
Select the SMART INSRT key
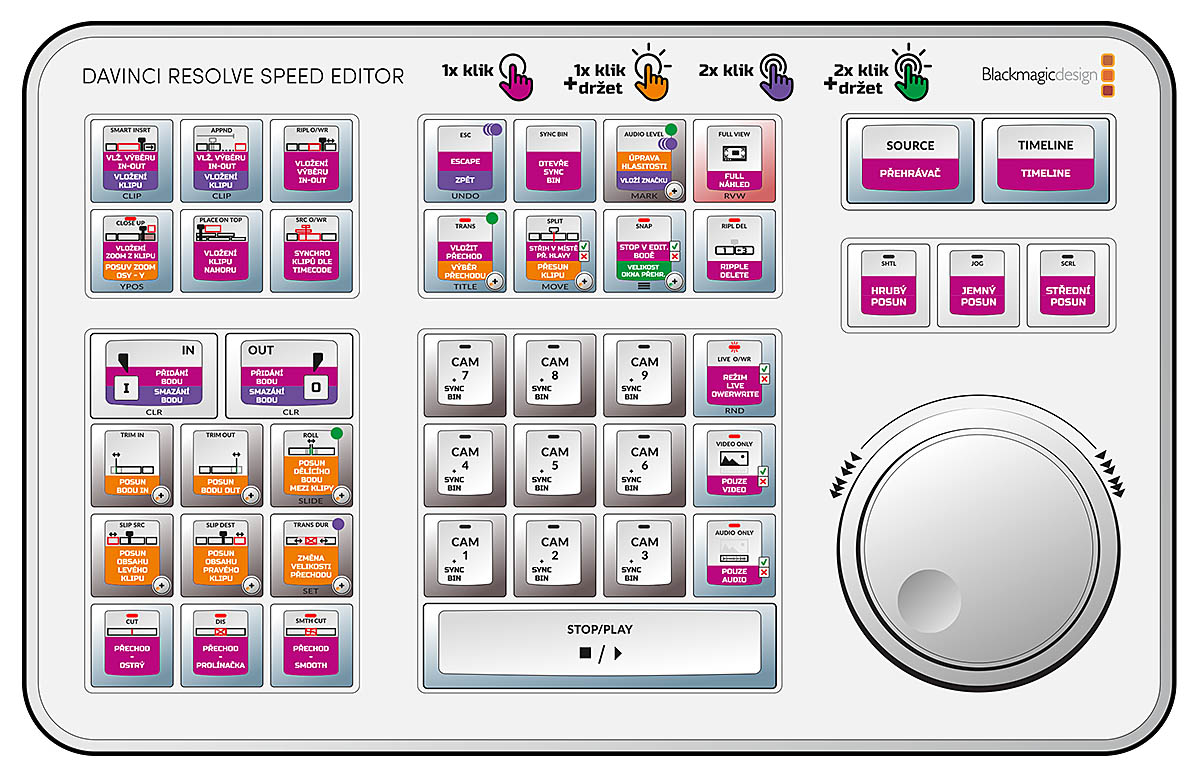(x=131, y=162)
